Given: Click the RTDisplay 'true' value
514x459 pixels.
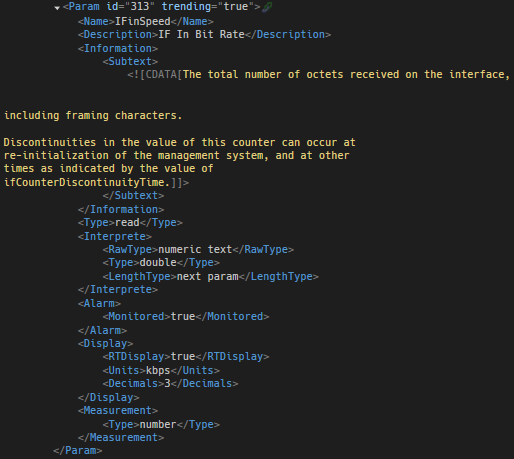Looking at the screenshot, I should click(x=183, y=357).
